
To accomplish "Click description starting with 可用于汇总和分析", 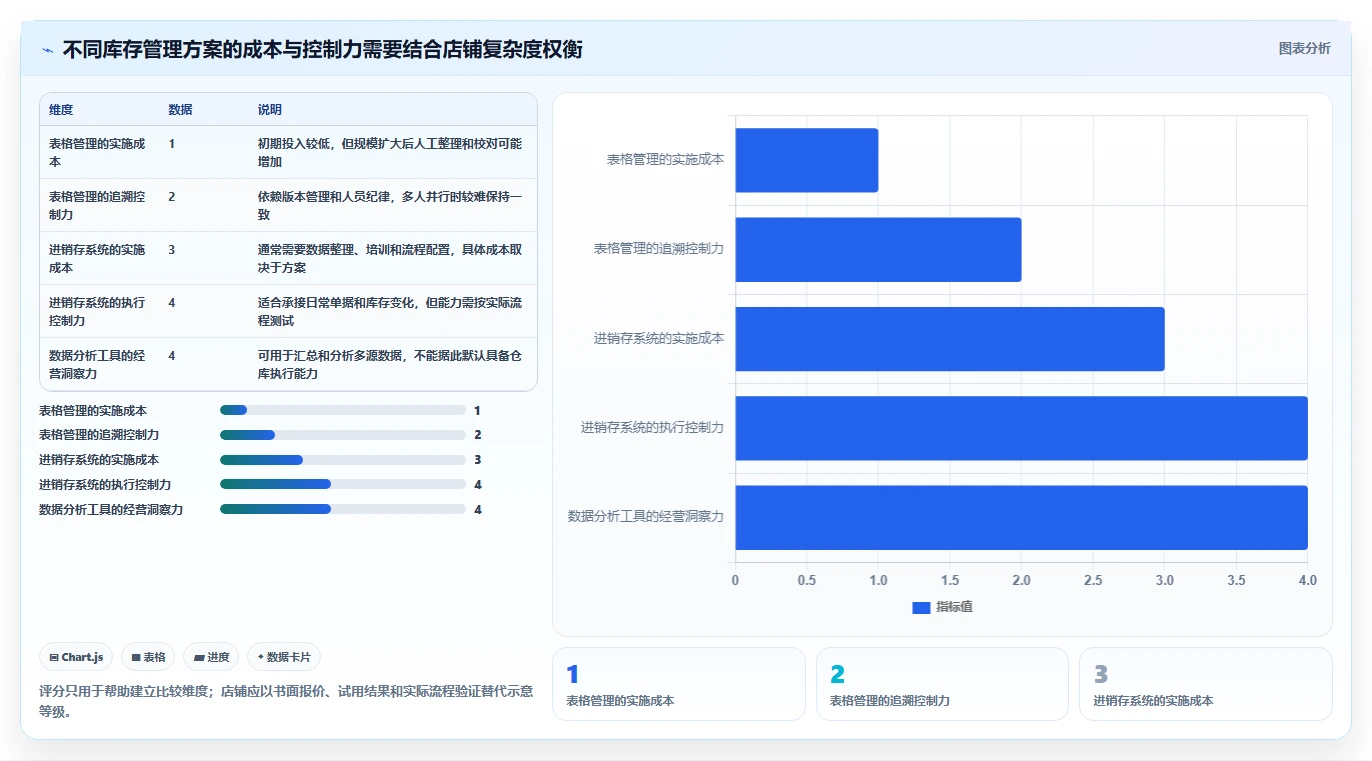I will [390, 364].
